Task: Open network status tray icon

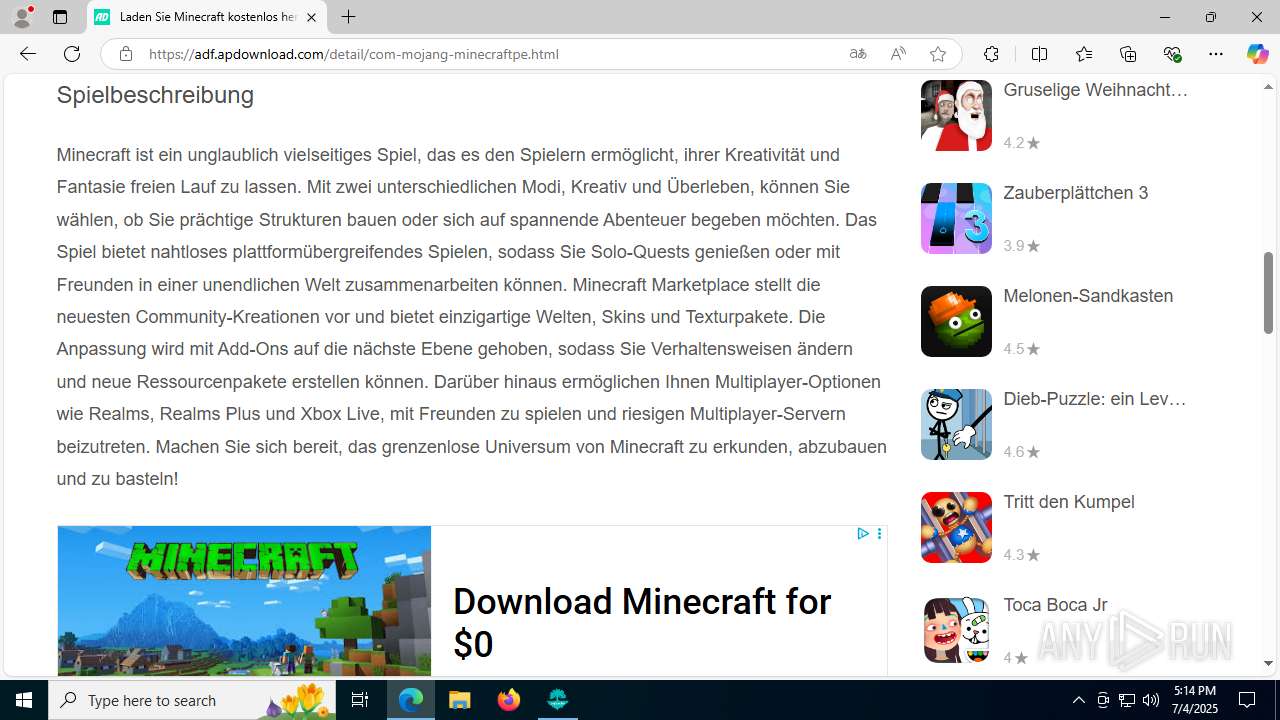Action: 1126,700
